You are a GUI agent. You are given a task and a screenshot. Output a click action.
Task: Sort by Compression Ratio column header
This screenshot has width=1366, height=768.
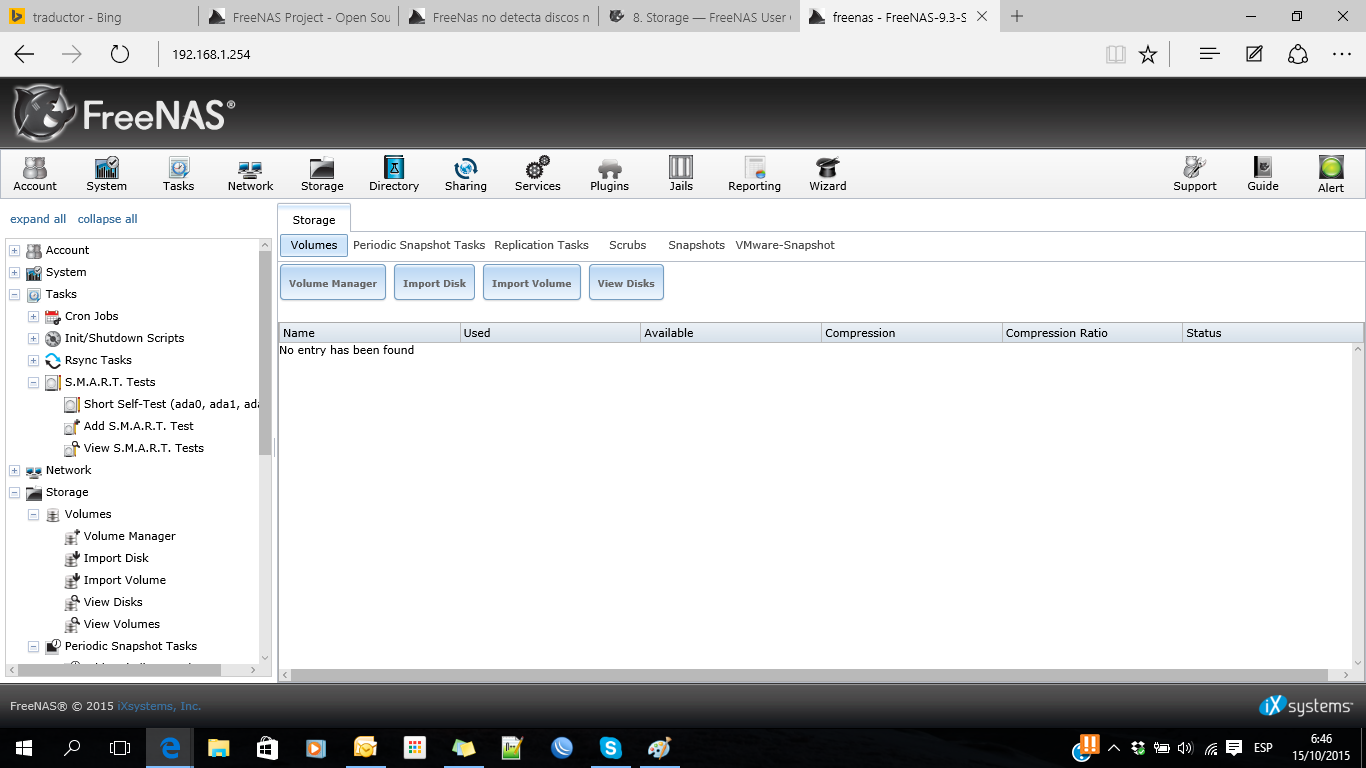coord(1092,333)
